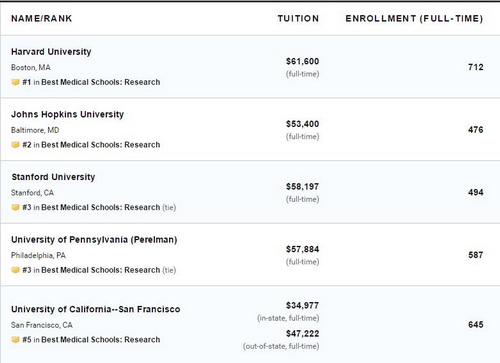Sort by ENROLLMENT (FULL-TIME) column header

(414, 19)
